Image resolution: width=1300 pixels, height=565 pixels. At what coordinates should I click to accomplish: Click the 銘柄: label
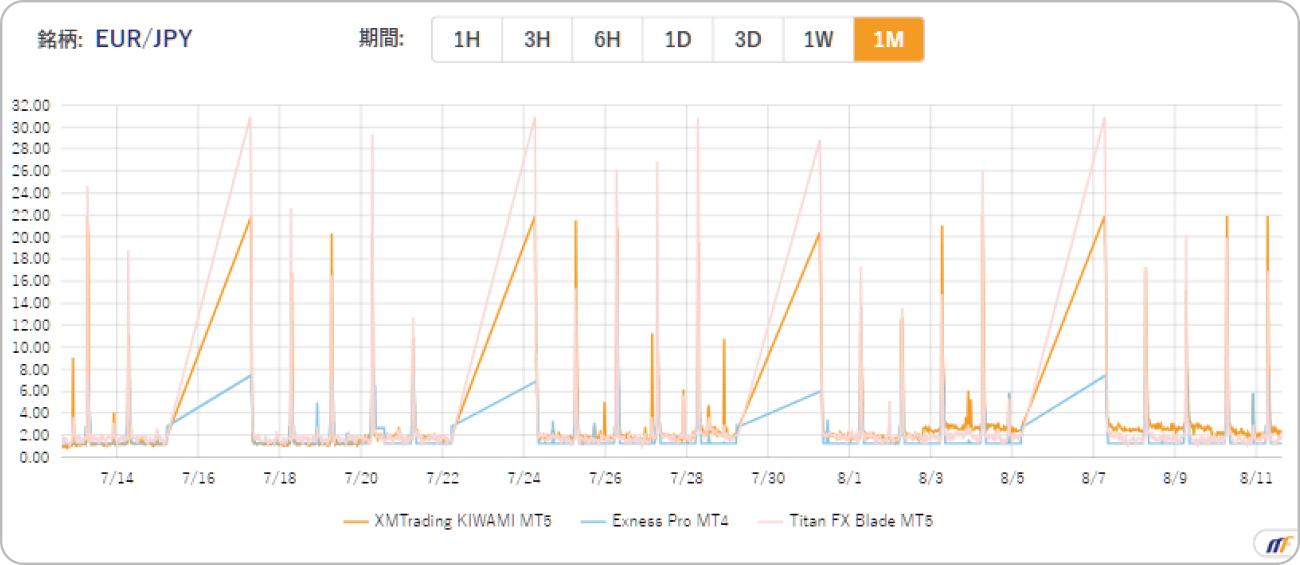(x=61, y=40)
